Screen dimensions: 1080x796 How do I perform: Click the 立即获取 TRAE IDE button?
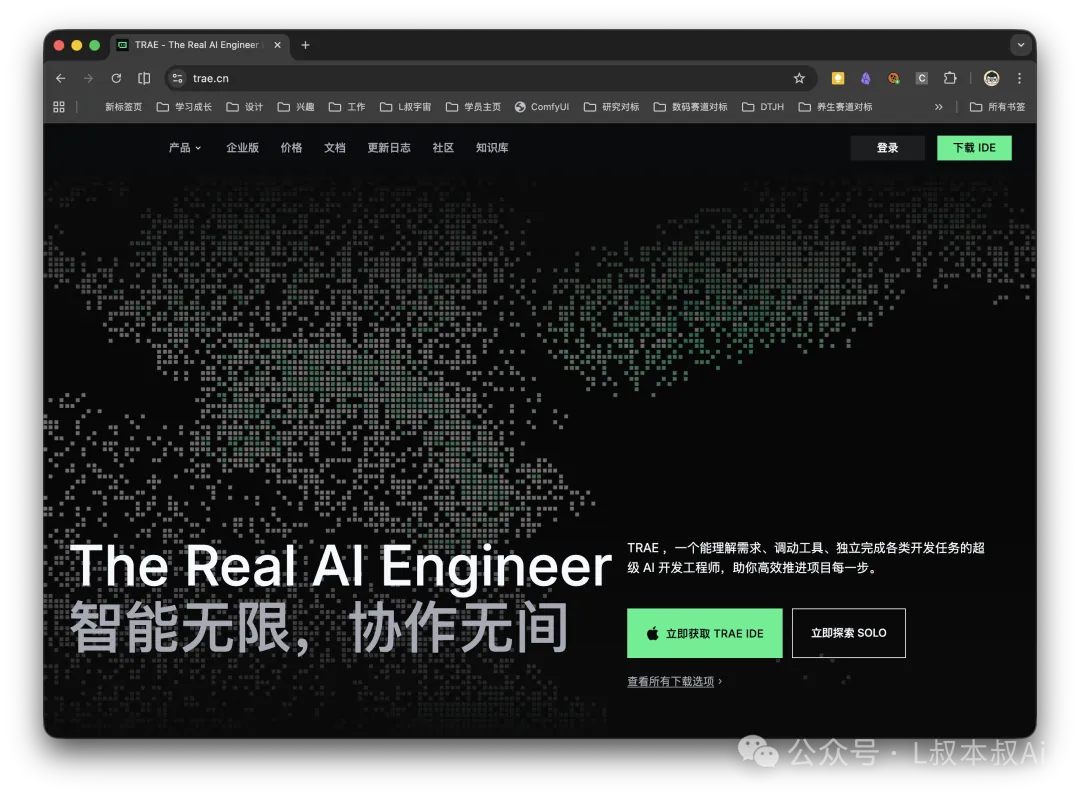pos(705,633)
